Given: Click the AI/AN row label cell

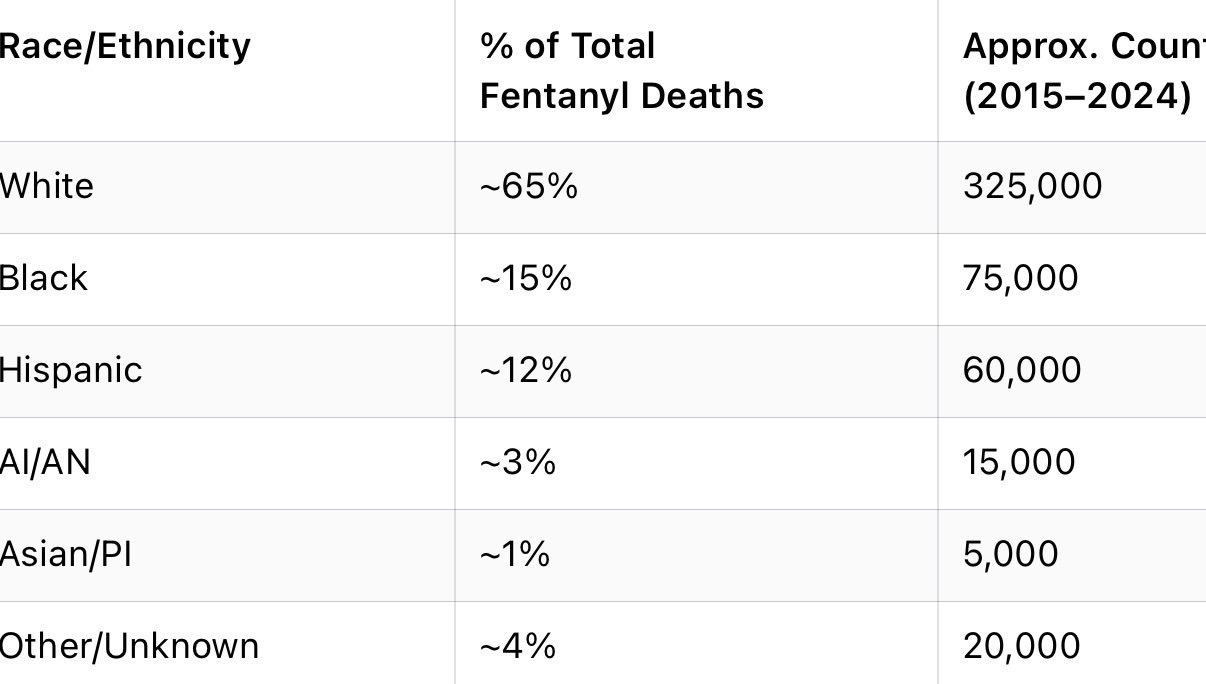Looking at the screenshot, I should [44, 462].
